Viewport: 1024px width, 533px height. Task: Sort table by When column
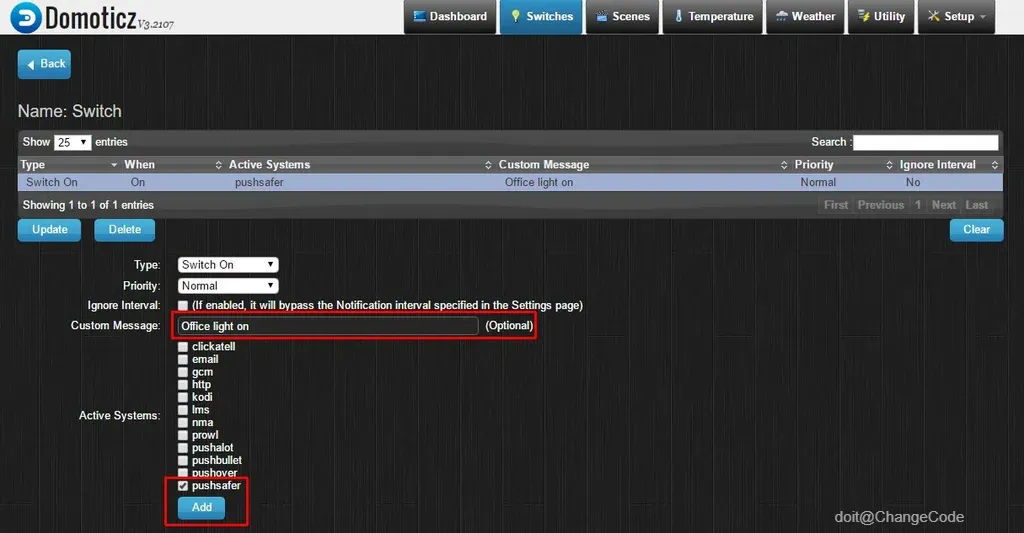(x=173, y=165)
